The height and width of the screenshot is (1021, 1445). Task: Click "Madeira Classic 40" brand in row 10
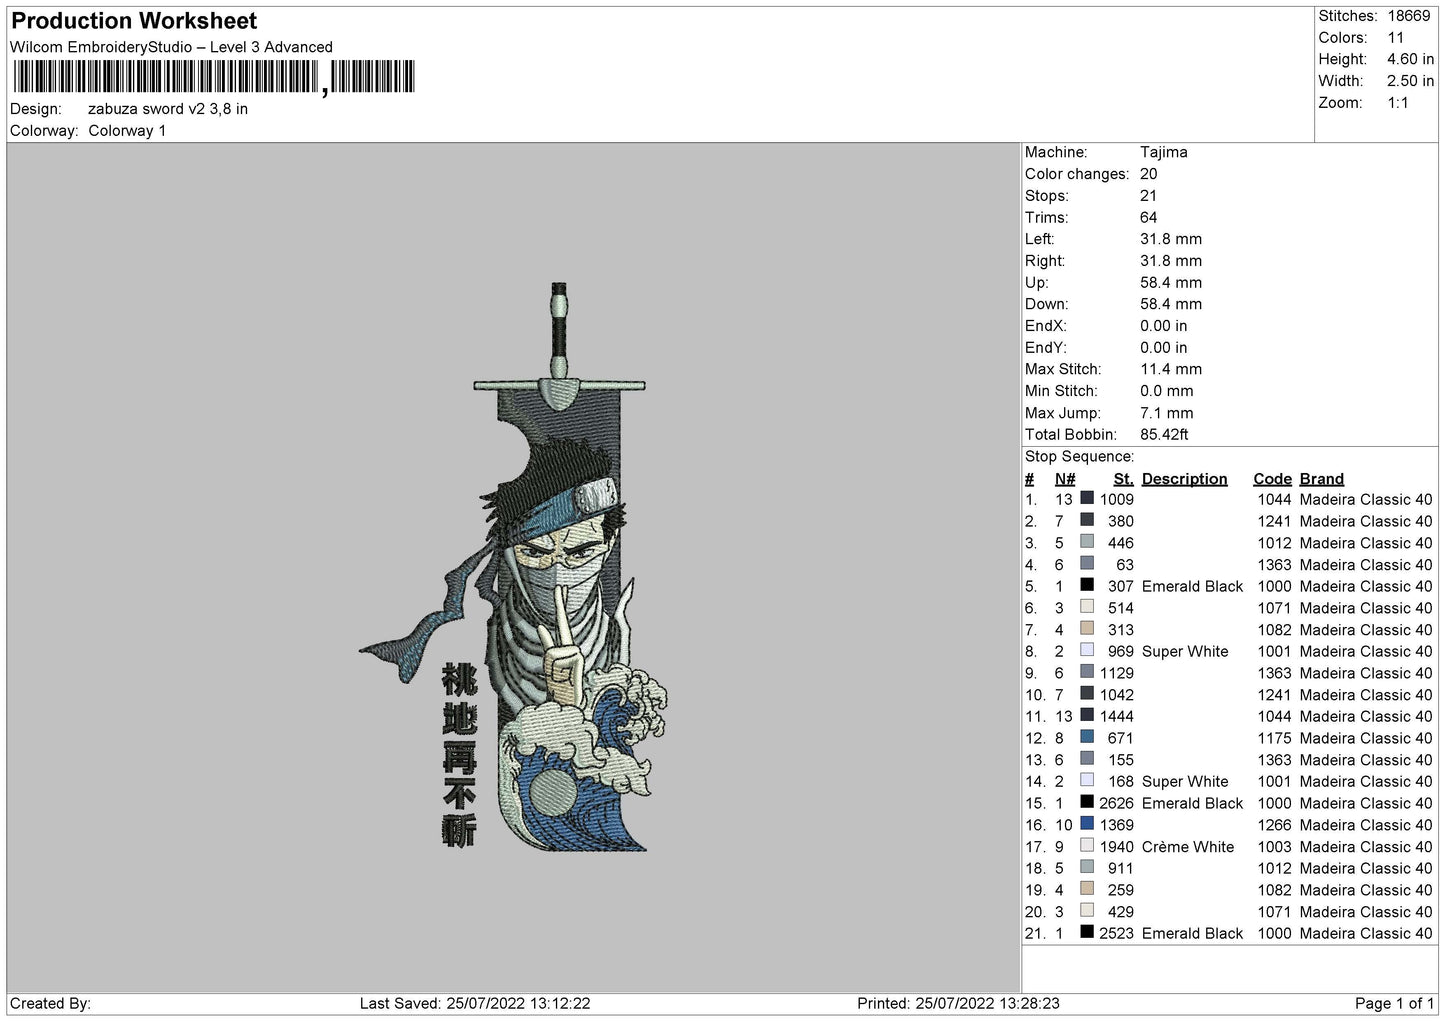[1366, 695]
